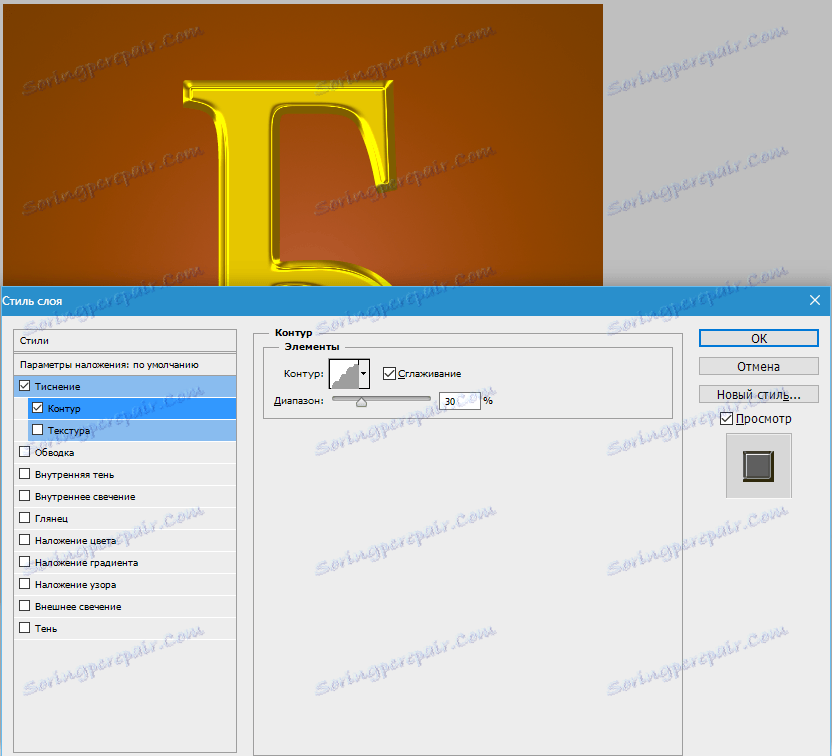Enable the Наложение градиента checkbox
The height and width of the screenshot is (756, 832).
pos(24,561)
